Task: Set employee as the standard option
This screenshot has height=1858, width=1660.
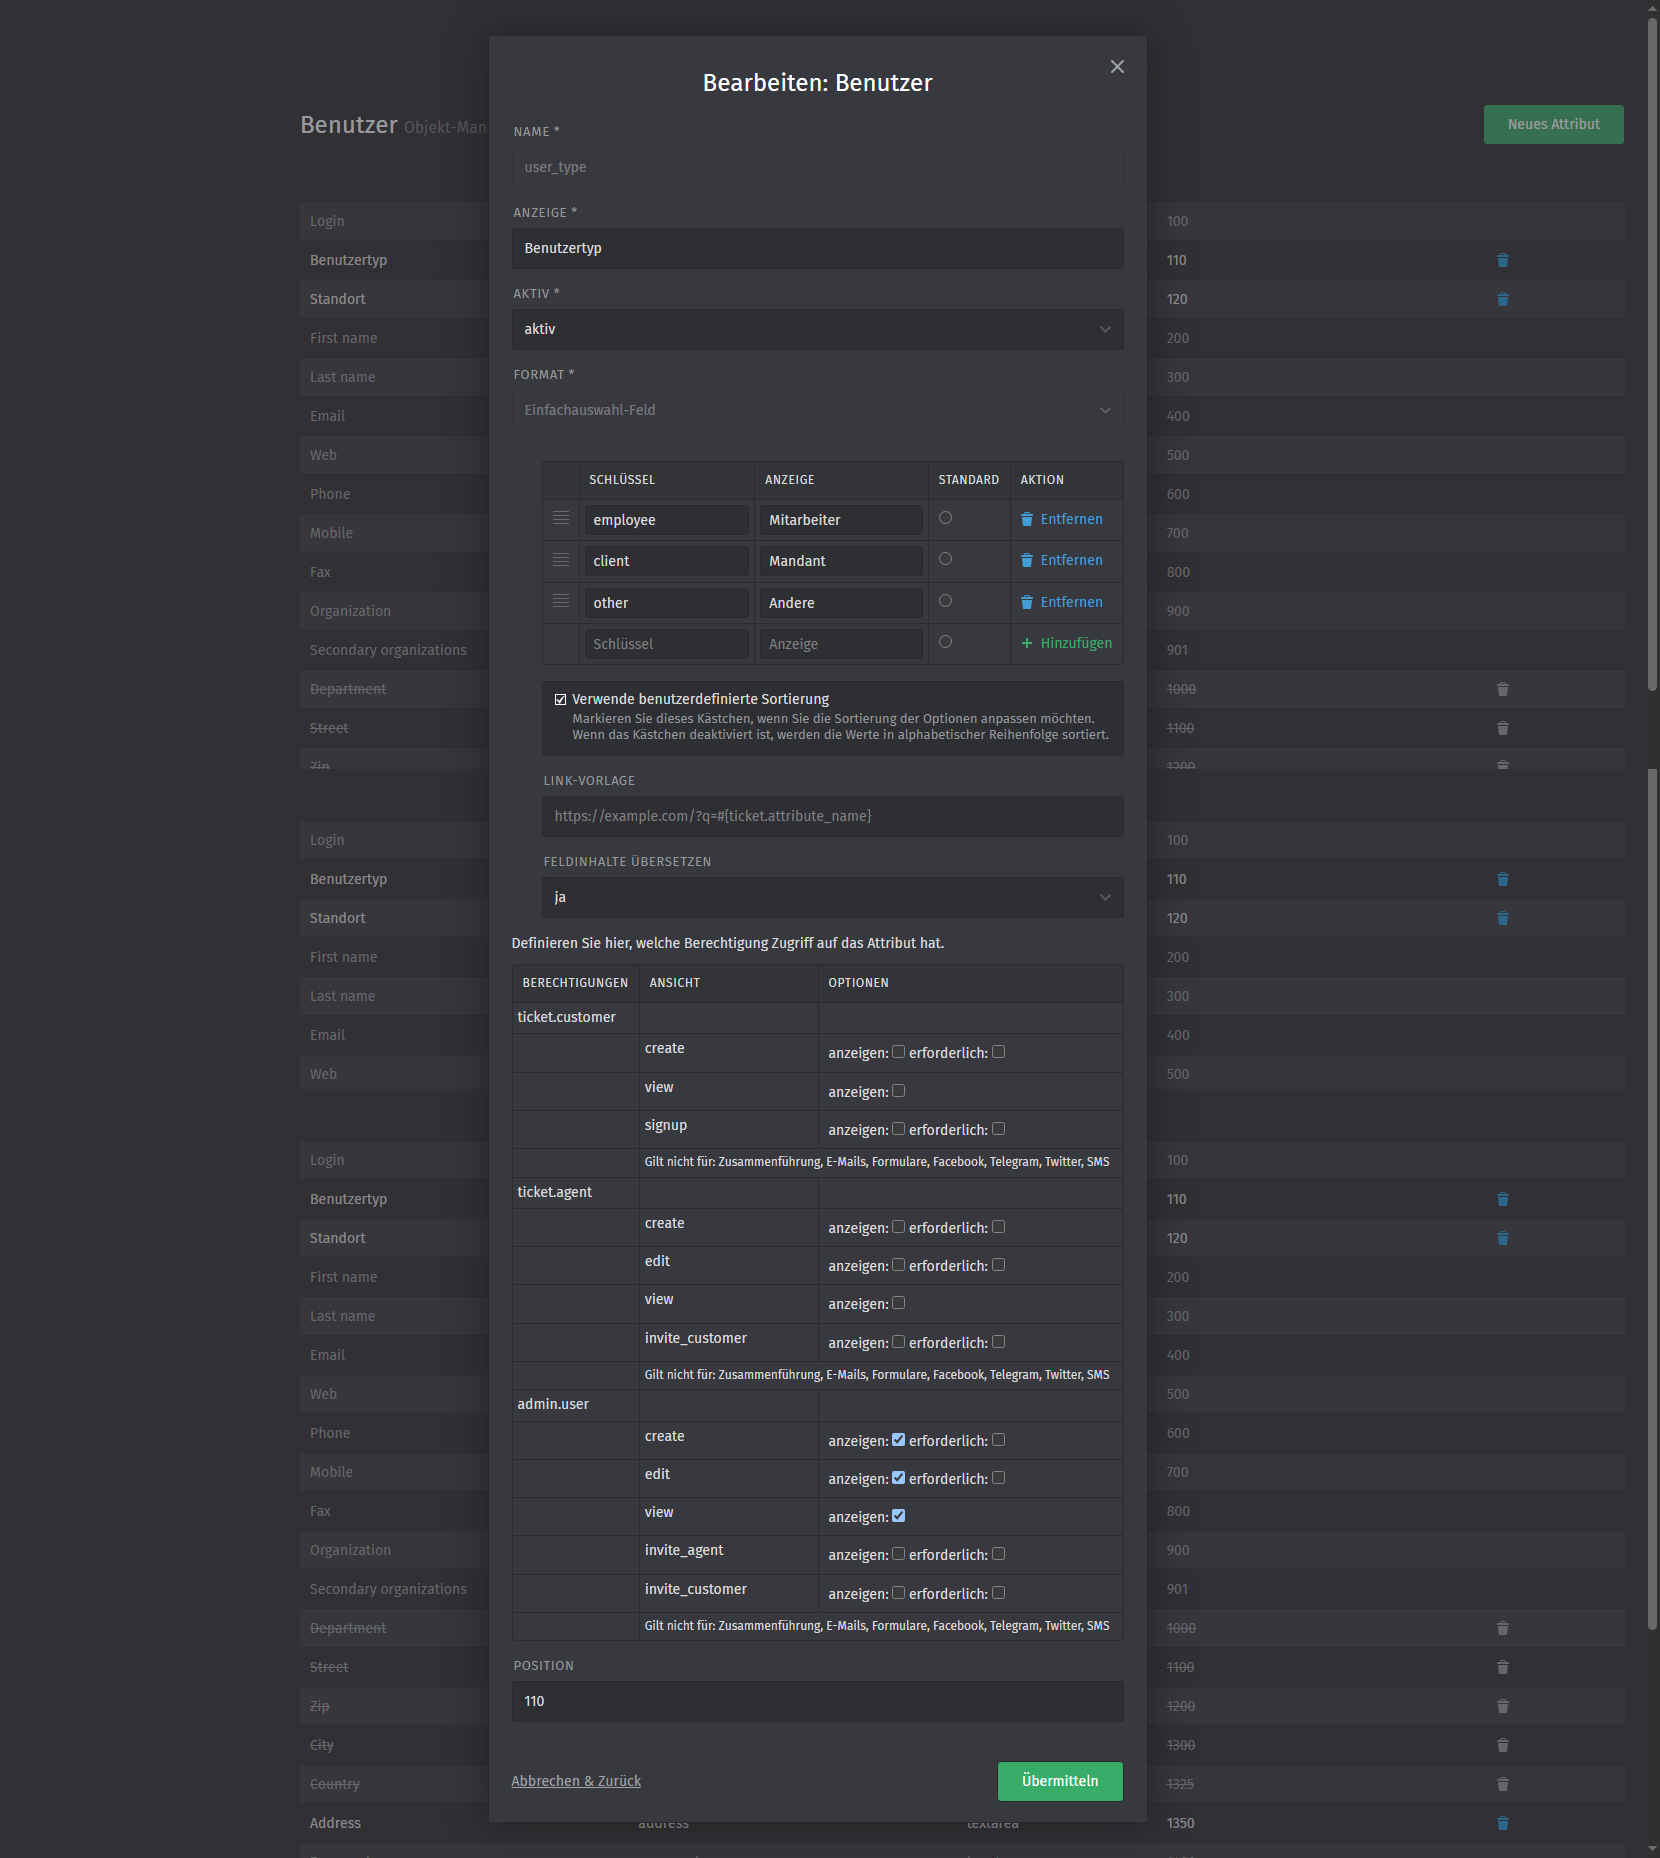Action: tap(945, 518)
